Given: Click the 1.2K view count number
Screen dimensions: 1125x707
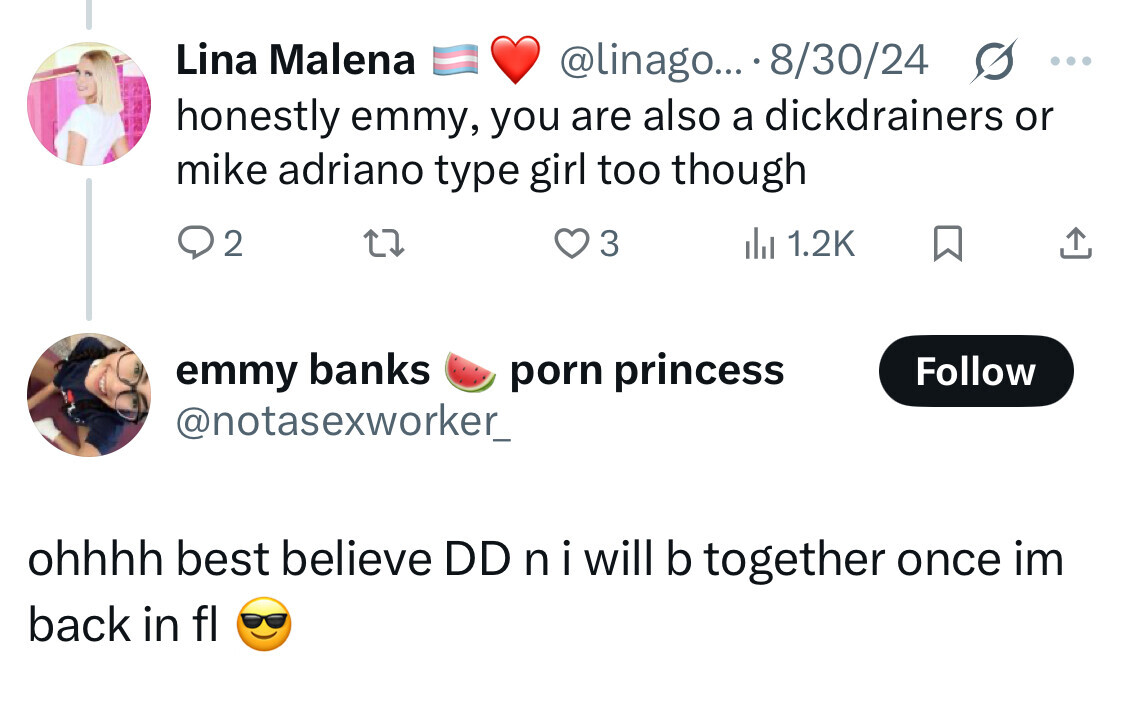Looking at the screenshot, I should [821, 243].
